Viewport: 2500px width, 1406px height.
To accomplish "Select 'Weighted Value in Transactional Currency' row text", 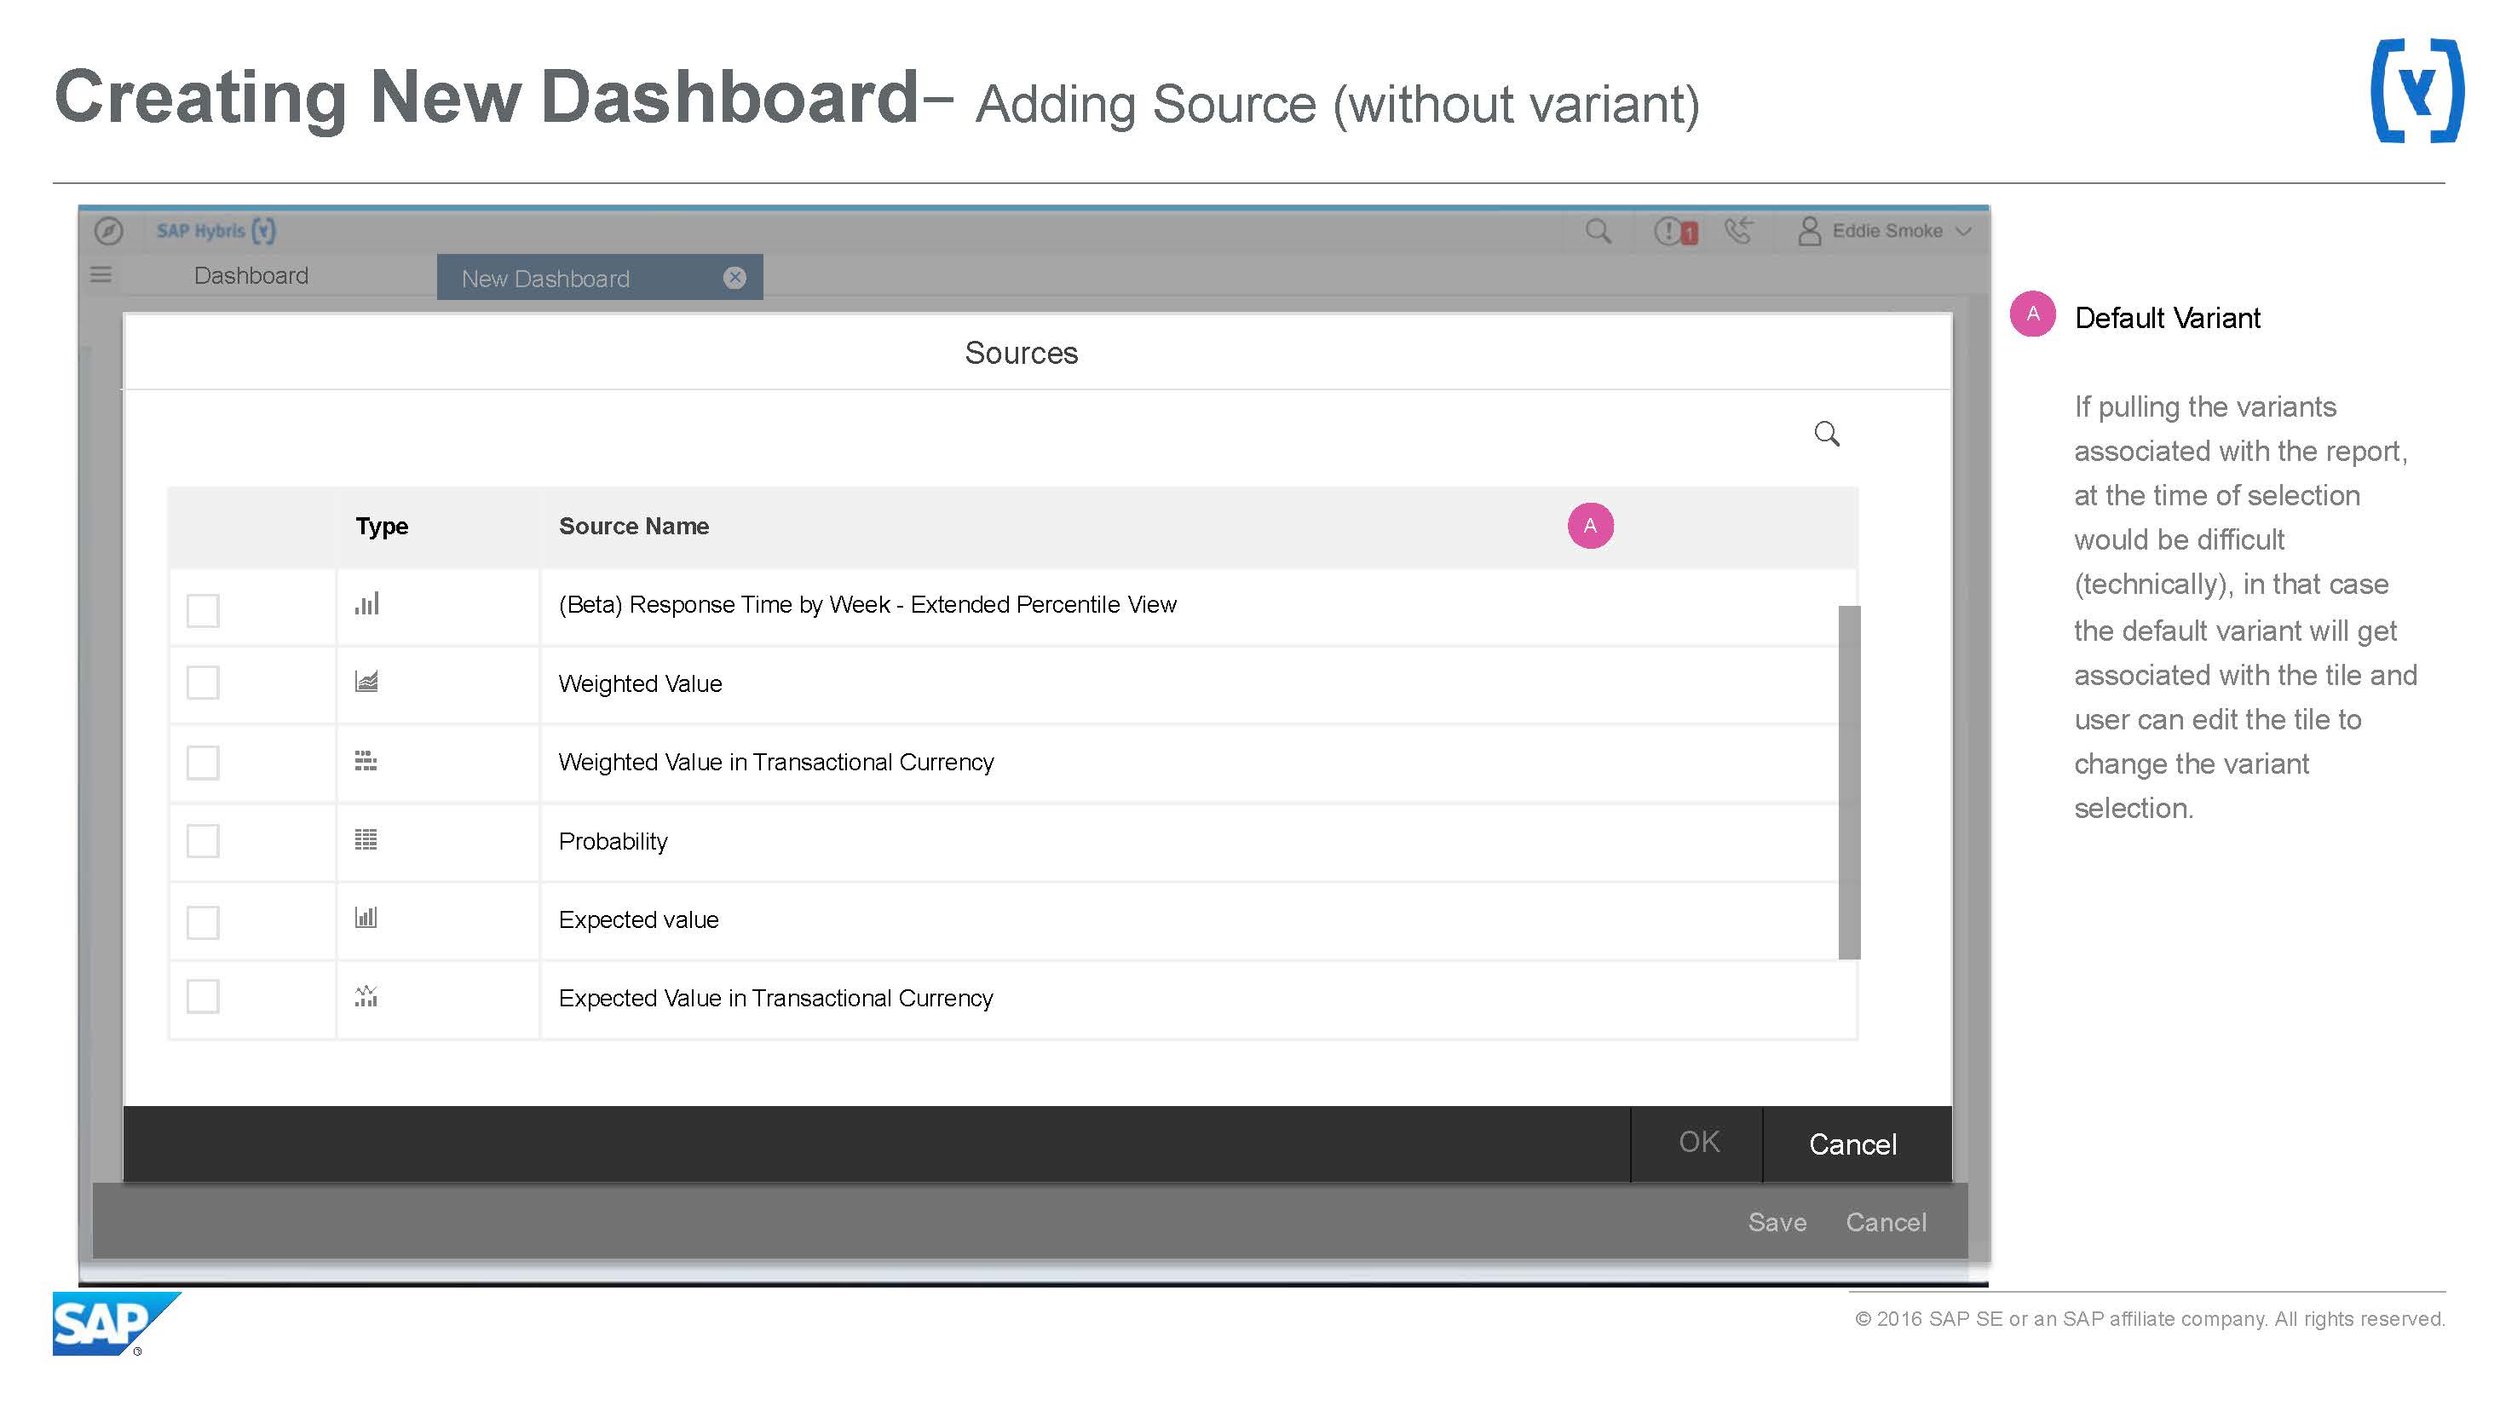I will 776,762.
